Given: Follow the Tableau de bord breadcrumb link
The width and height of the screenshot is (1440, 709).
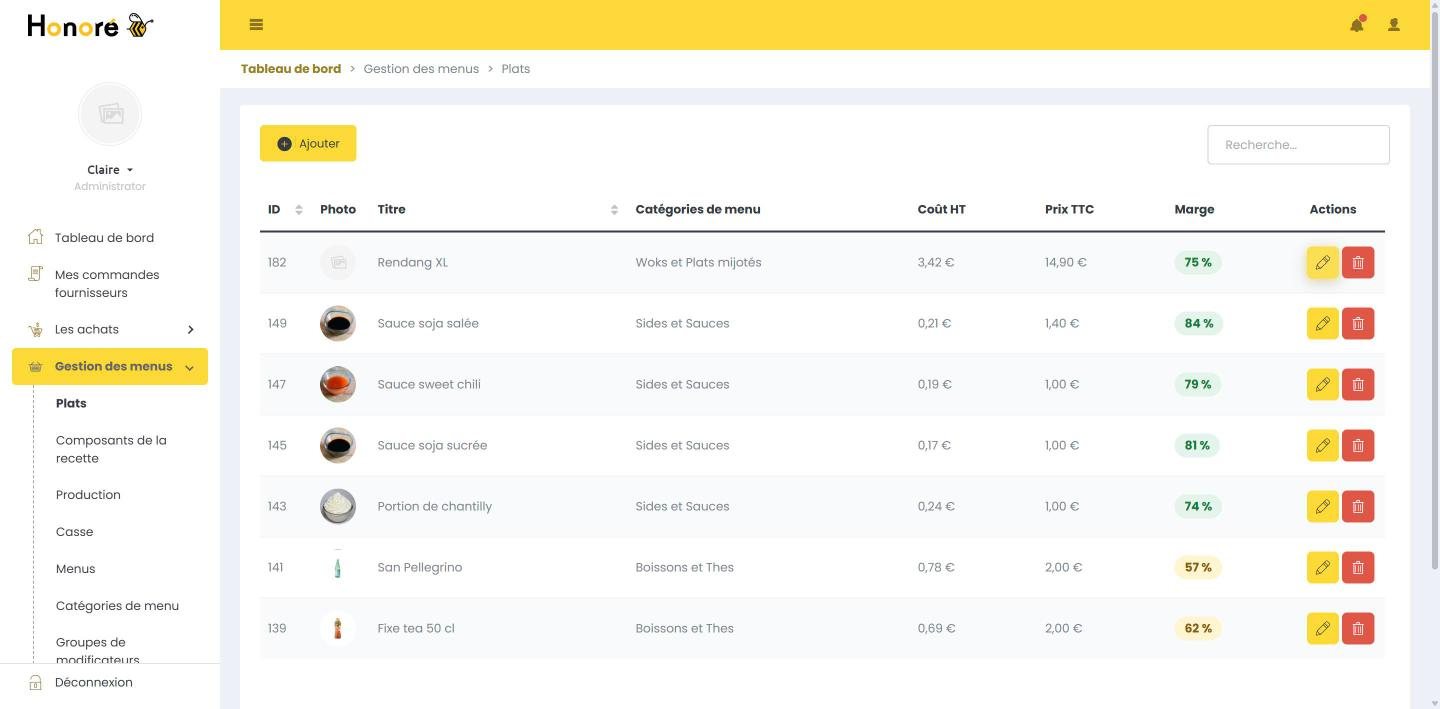Looking at the screenshot, I should [291, 69].
